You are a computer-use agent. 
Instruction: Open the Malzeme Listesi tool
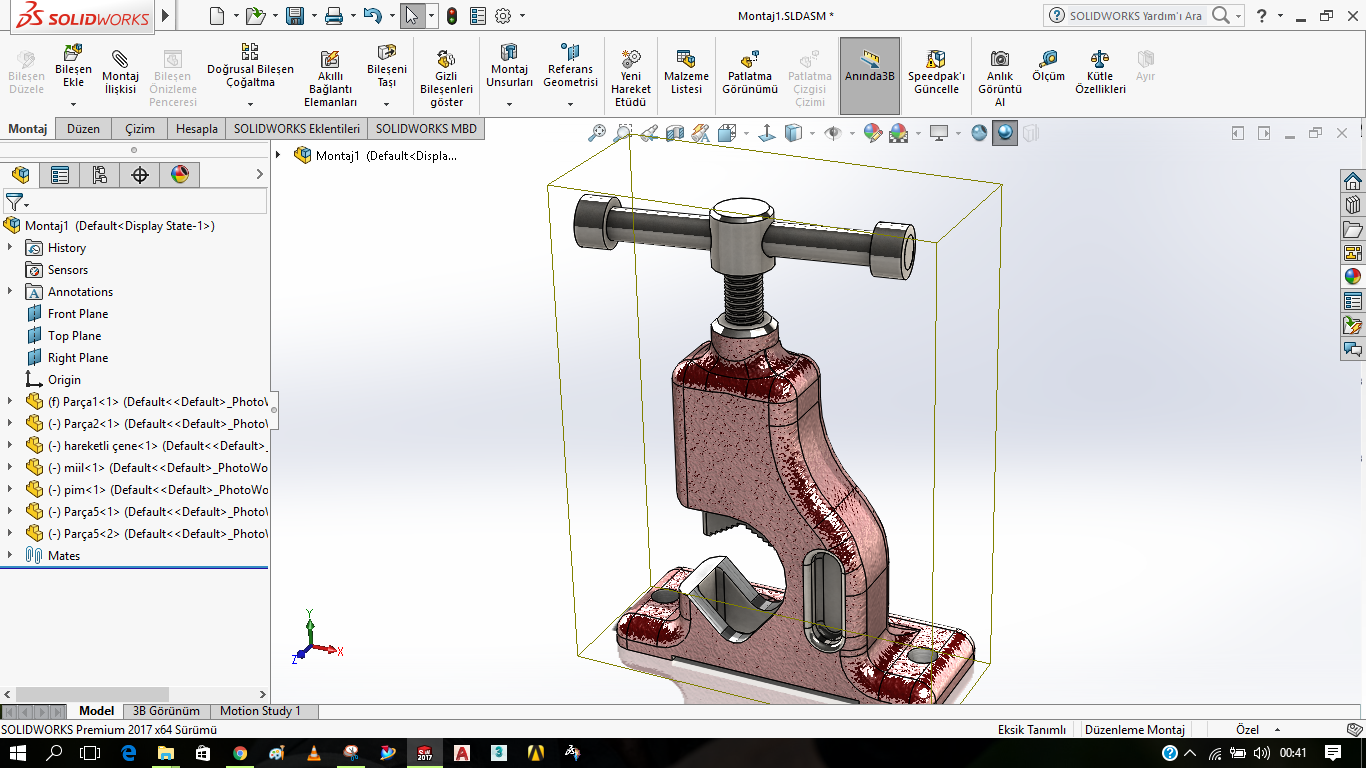click(x=686, y=72)
